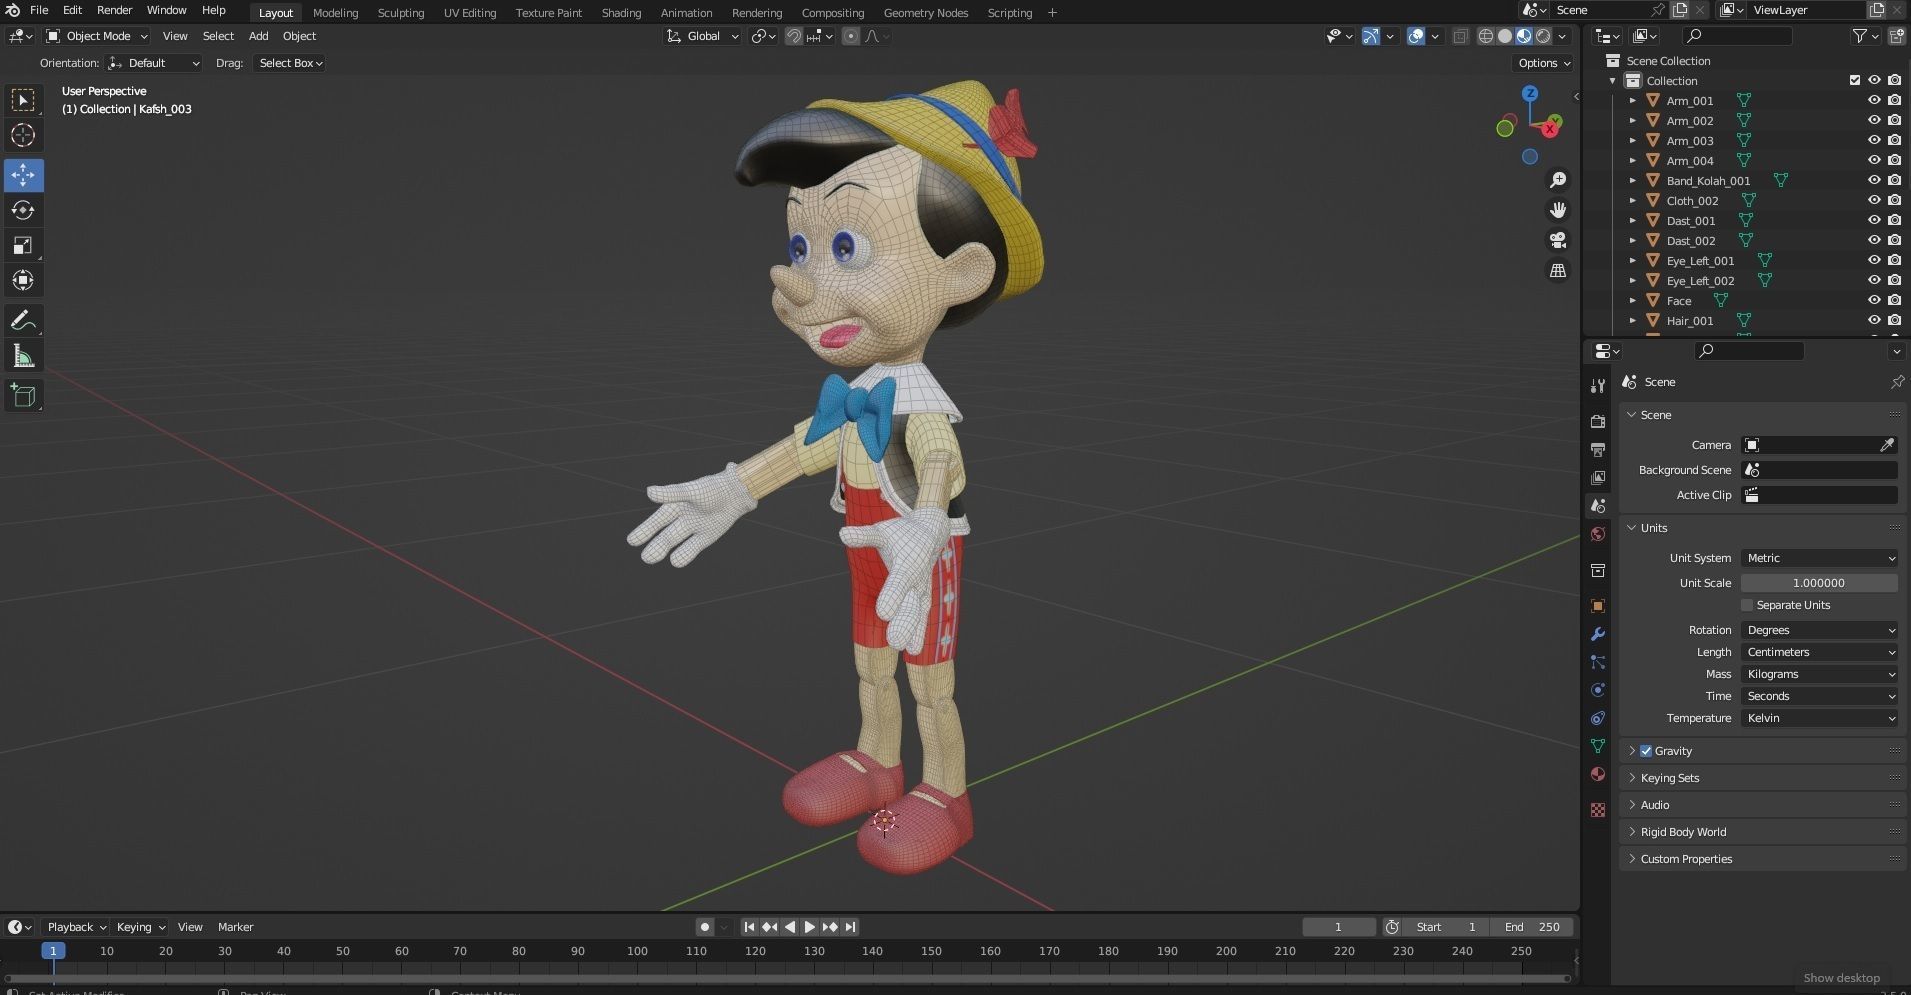Viewport: 1911px width, 995px height.
Task: Switch to the UV Editing workspace
Action: click(x=470, y=13)
